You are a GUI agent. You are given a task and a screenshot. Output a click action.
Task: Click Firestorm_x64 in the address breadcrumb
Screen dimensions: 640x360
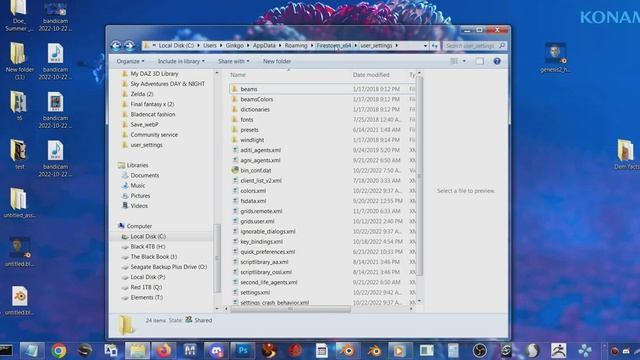[x=334, y=46]
